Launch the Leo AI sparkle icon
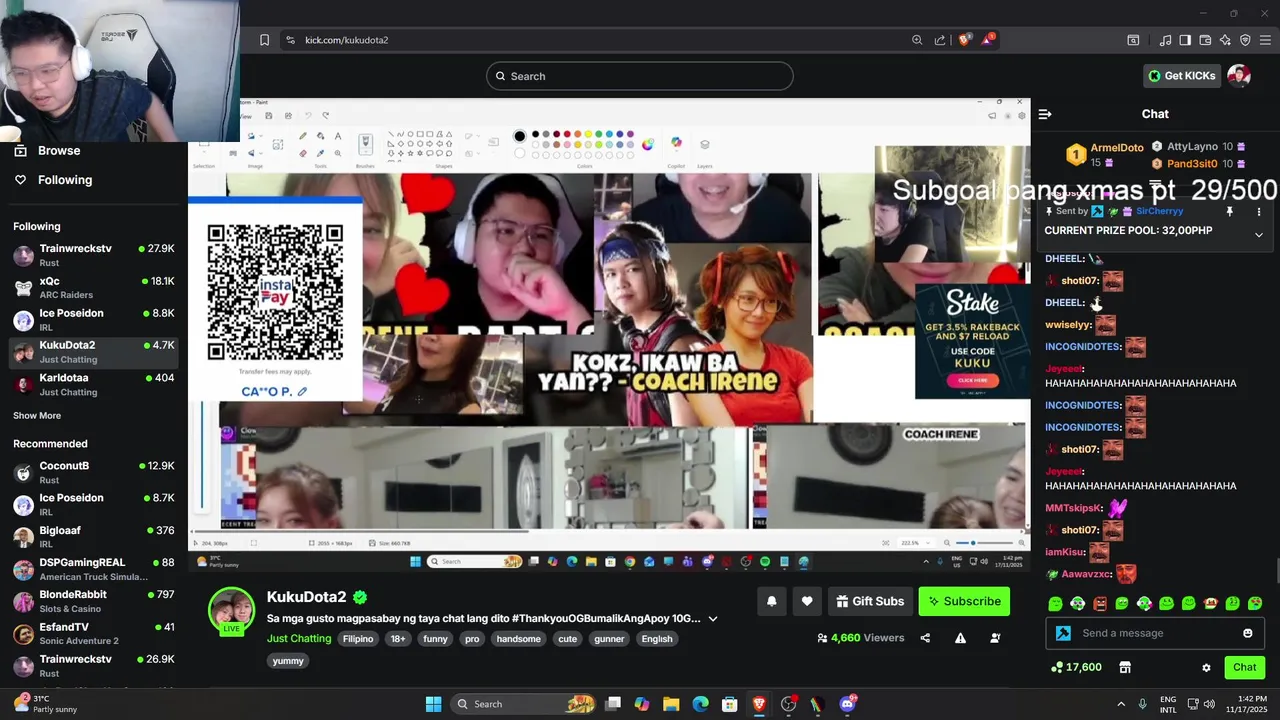Viewport: 1280px width, 720px height. [1225, 40]
